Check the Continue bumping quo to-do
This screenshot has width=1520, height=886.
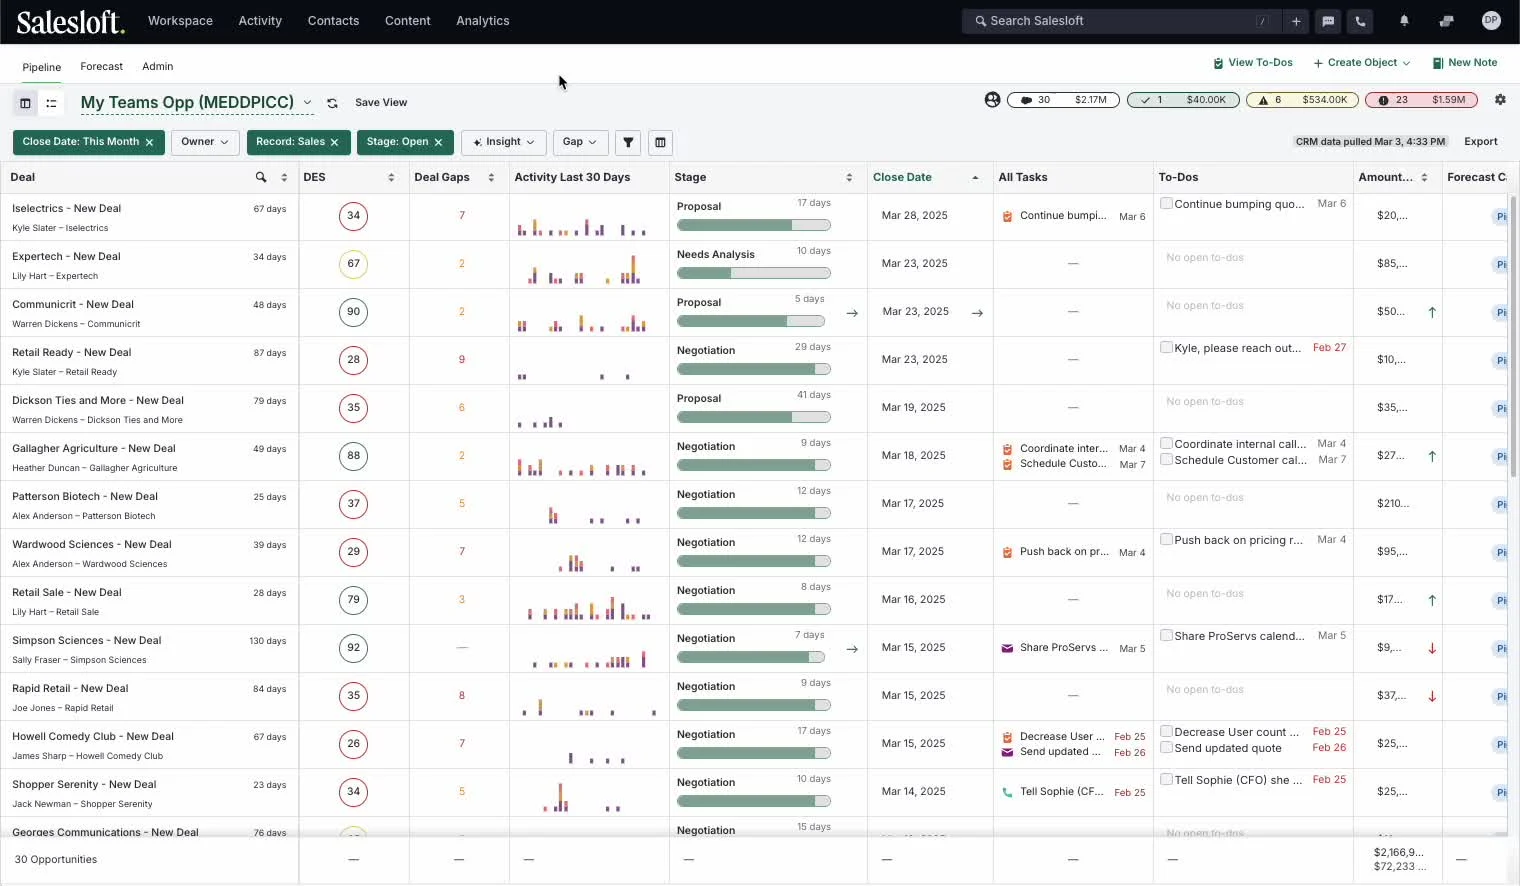tap(1166, 203)
